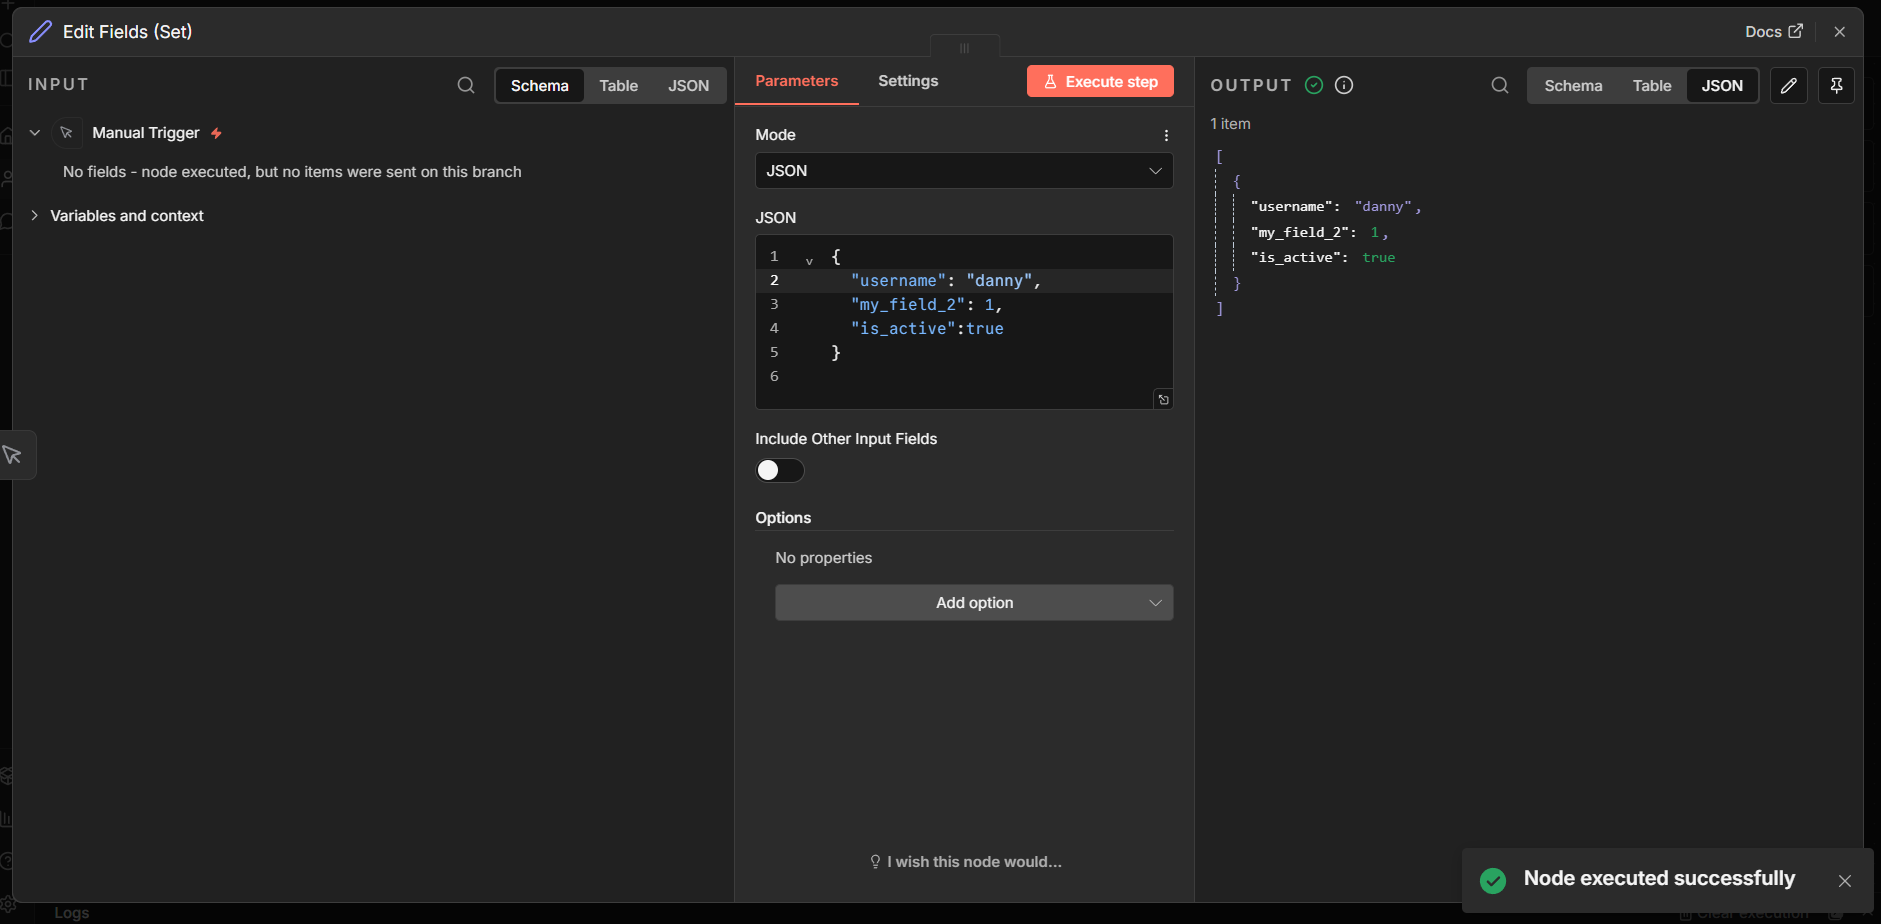Image resolution: width=1881 pixels, height=924 pixels.
Task: Enable Include Other Input Fields toggle
Action: click(x=779, y=470)
